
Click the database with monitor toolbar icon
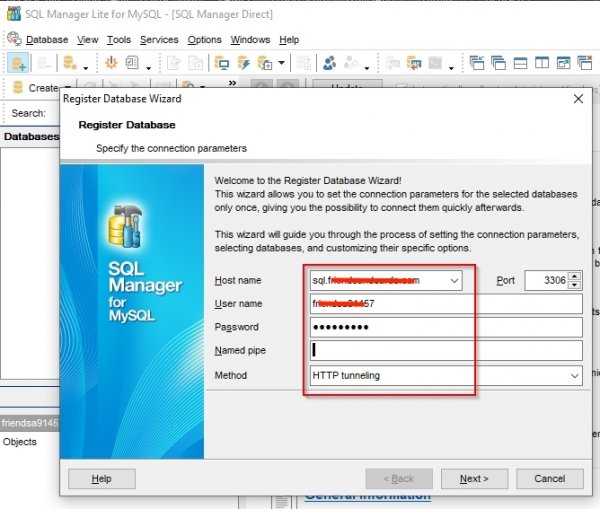[x=222, y=63]
